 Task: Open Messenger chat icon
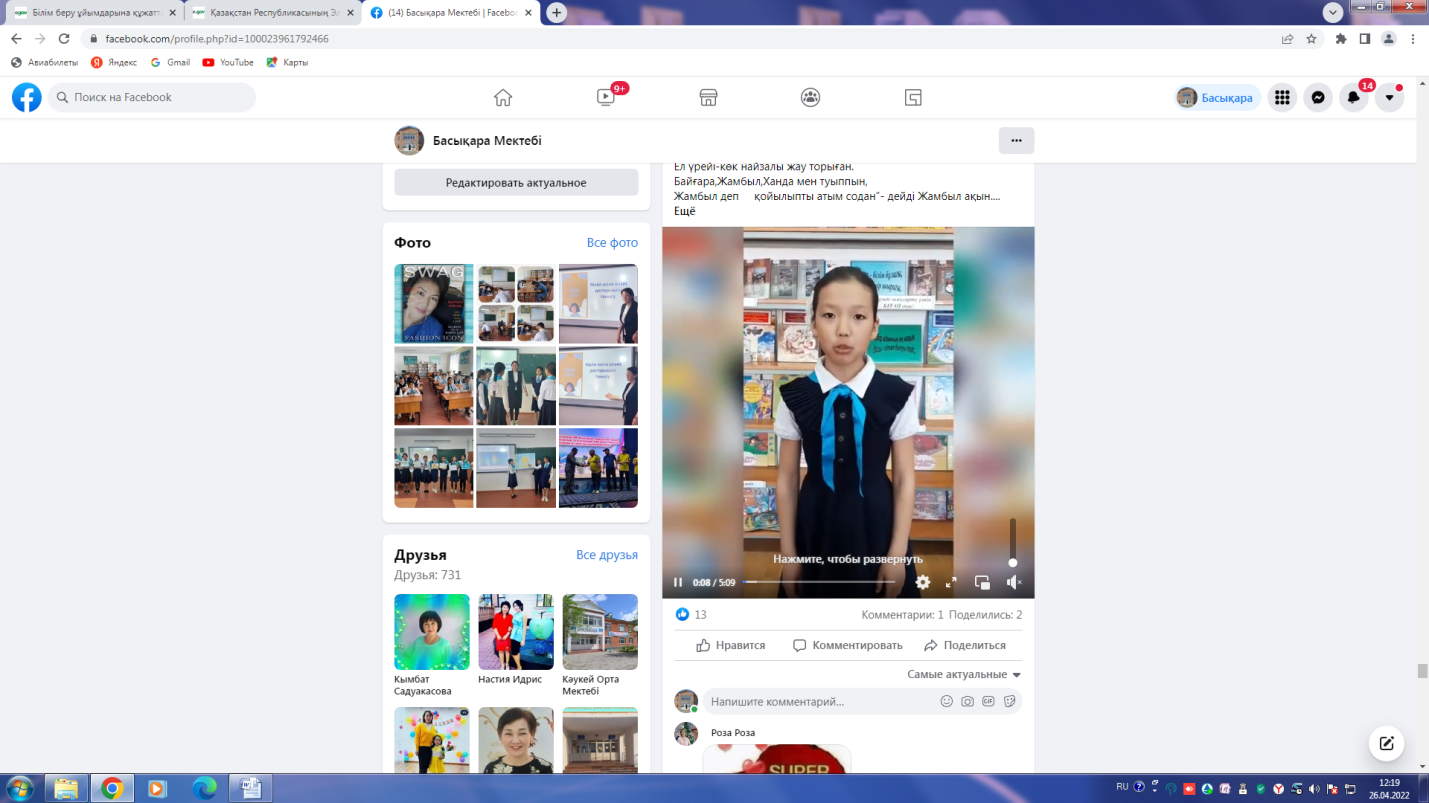pos(1318,97)
